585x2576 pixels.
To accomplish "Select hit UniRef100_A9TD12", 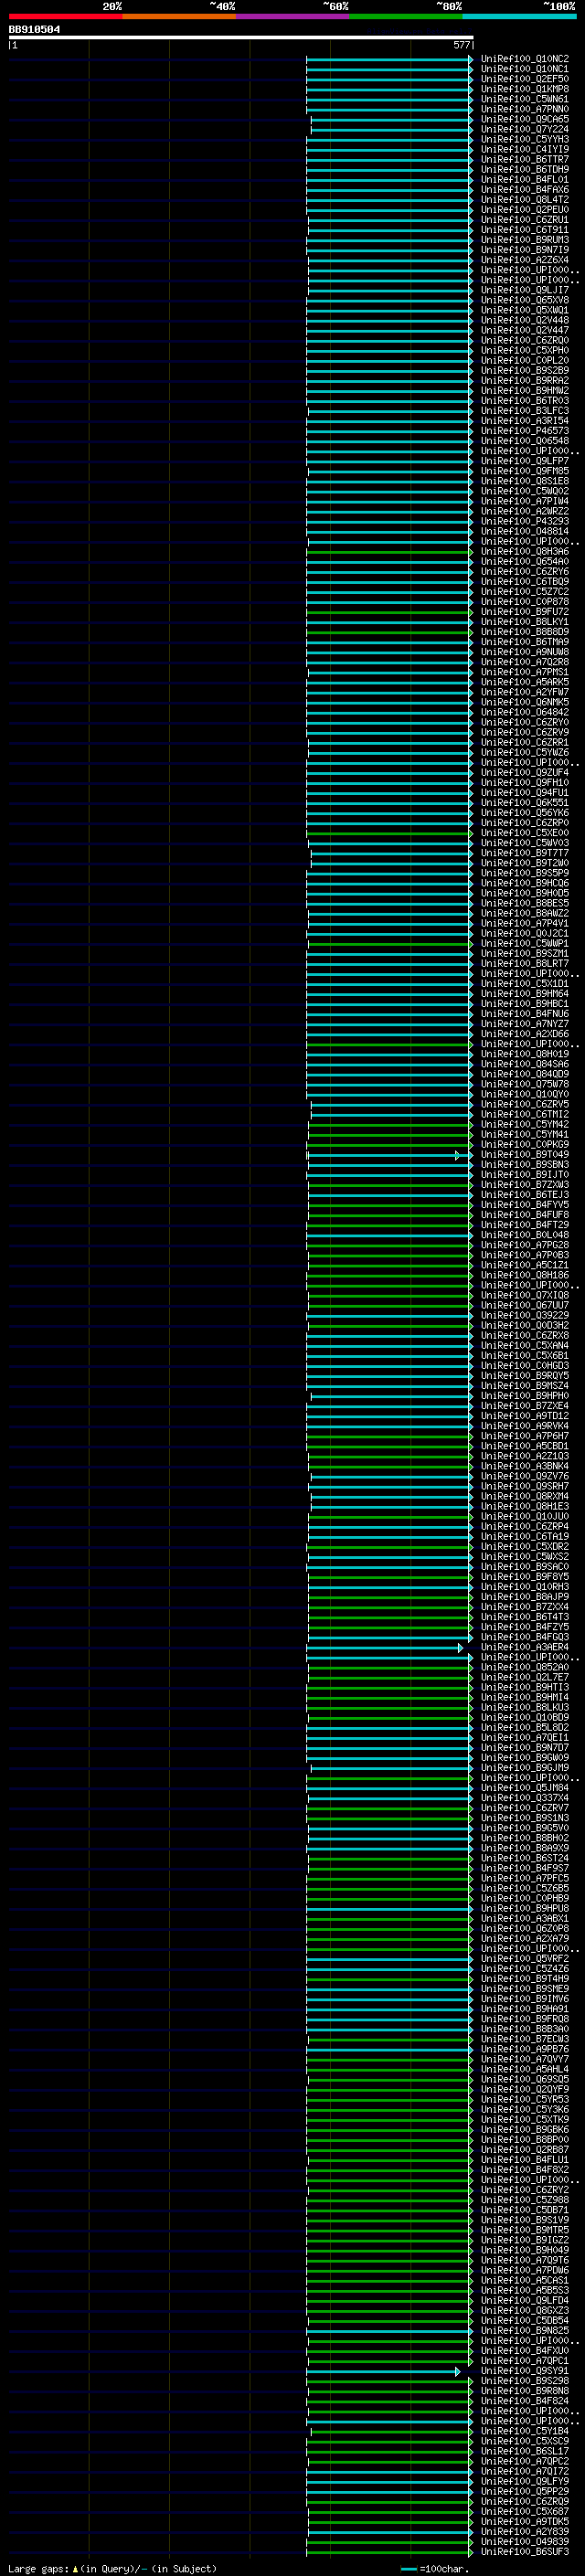I will 524,1416.
